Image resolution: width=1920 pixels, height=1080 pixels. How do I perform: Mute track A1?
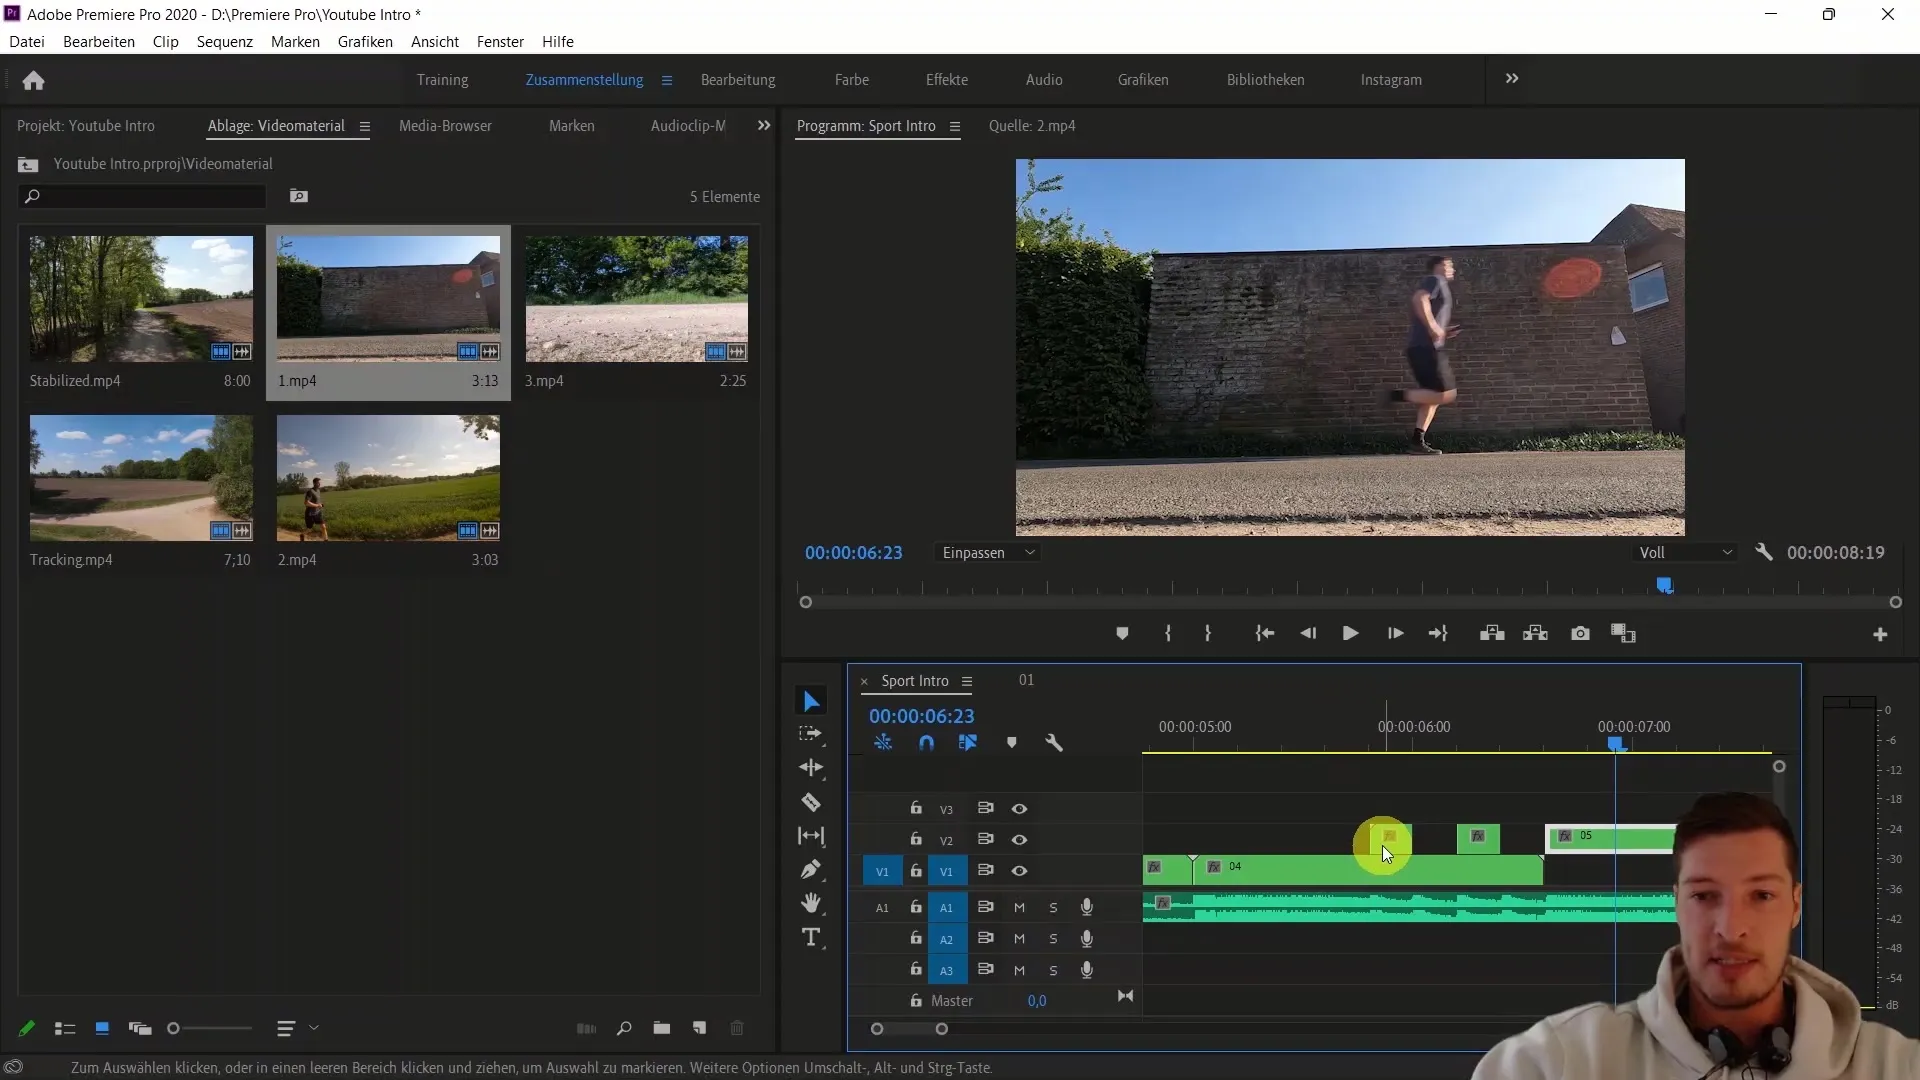[x=1019, y=908]
